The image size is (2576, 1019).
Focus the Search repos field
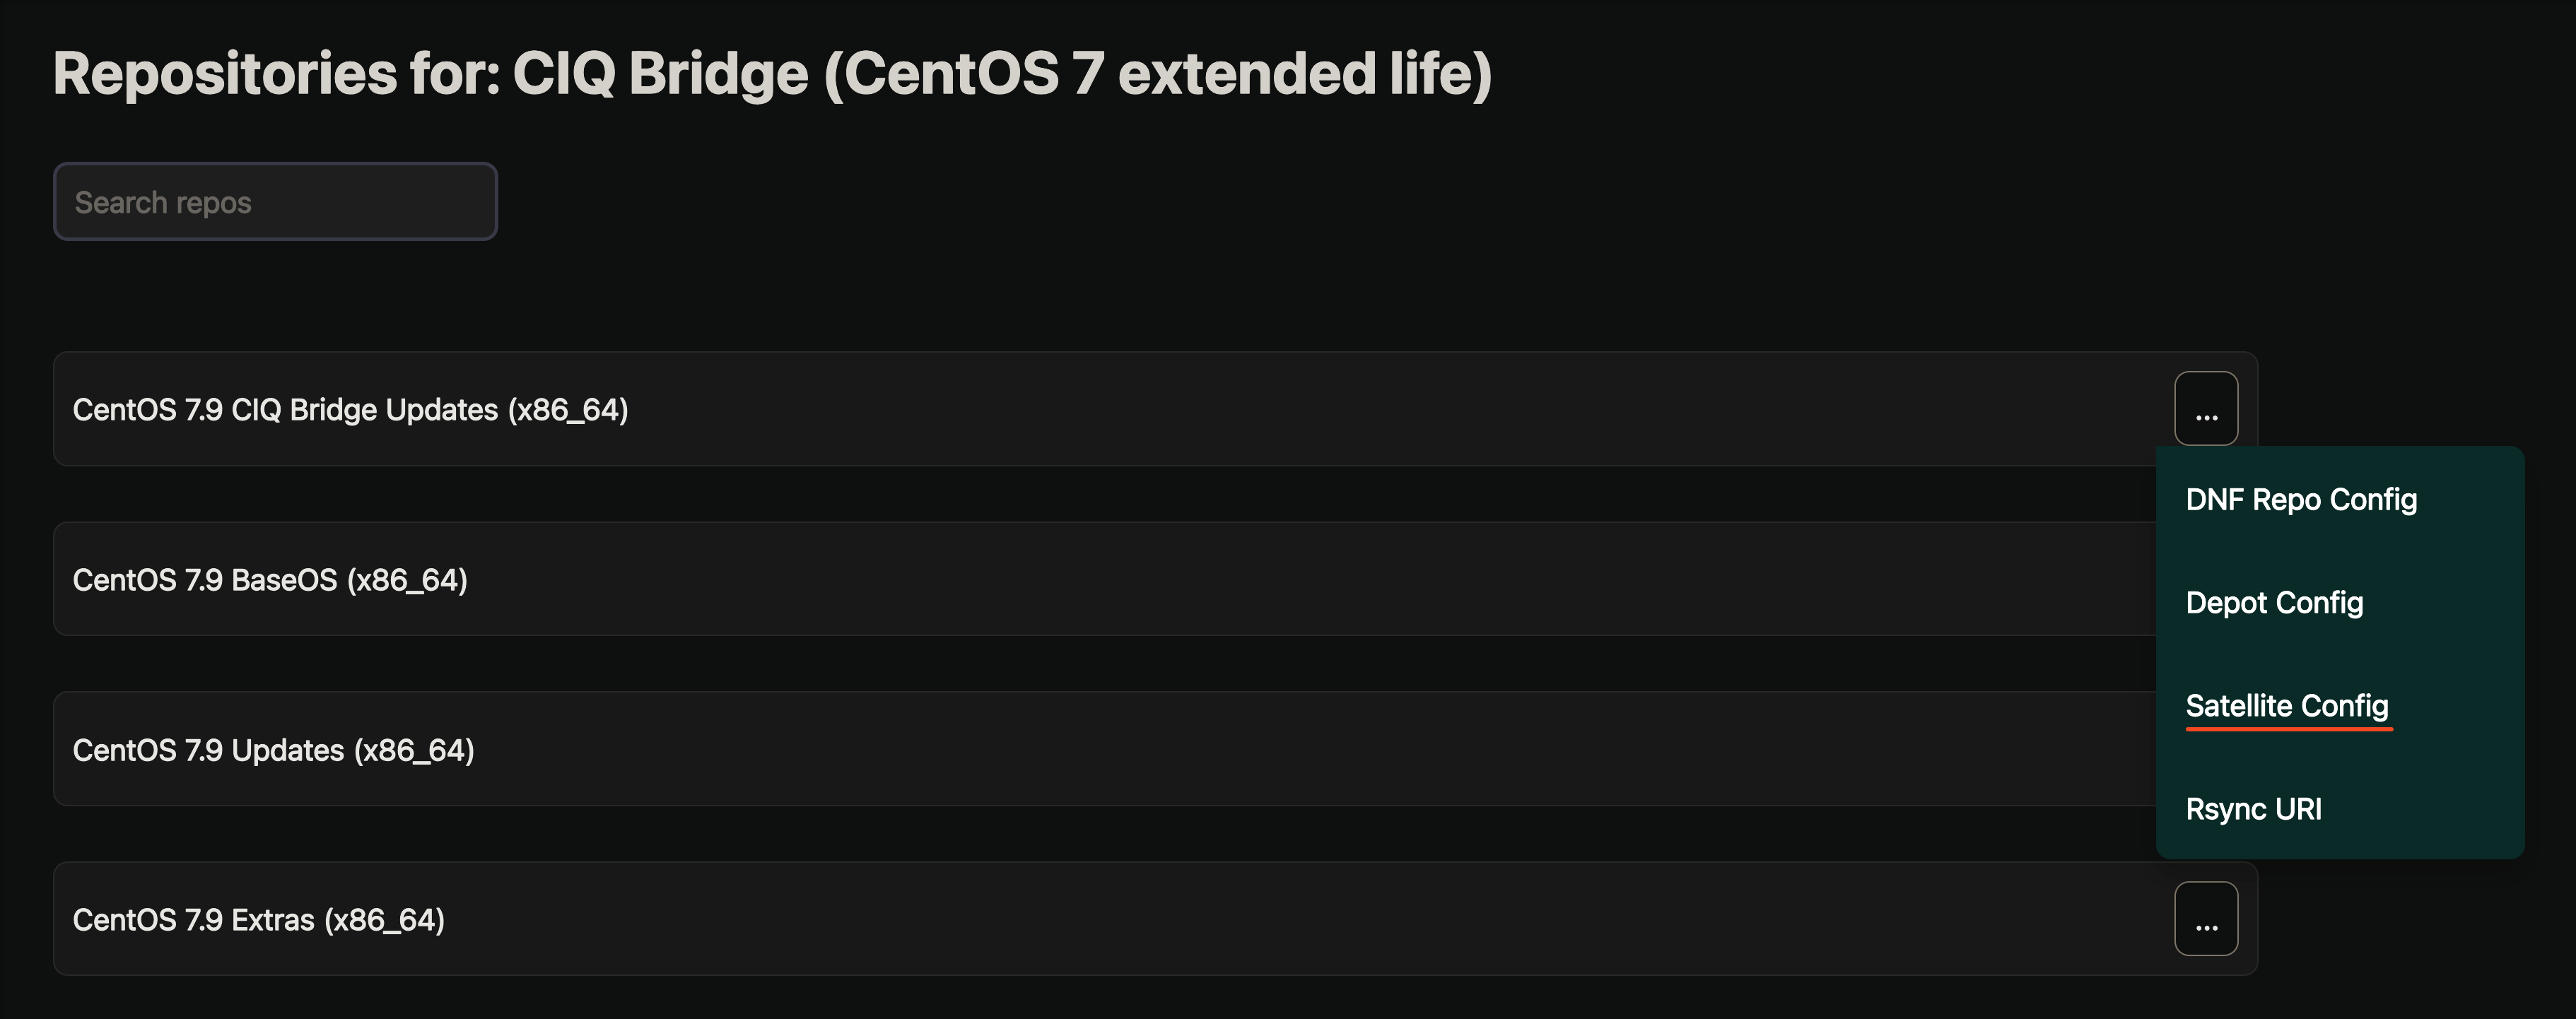click(x=275, y=202)
